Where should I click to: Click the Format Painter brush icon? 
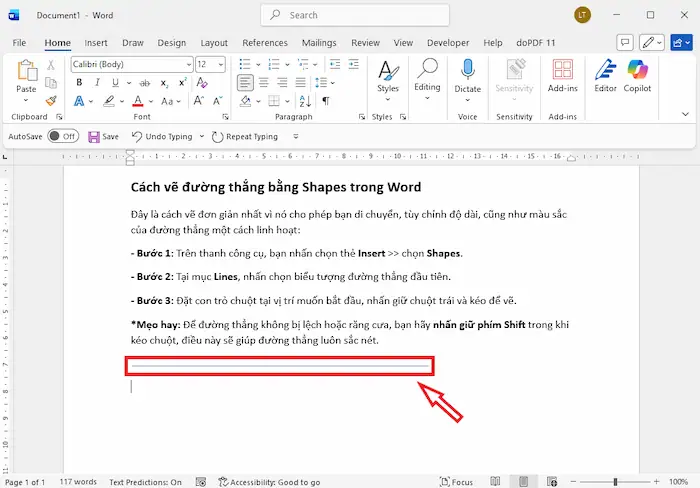tap(51, 101)
